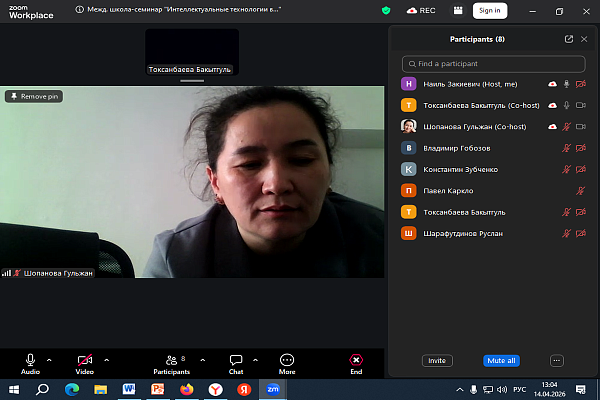Toggle microphone for Шопанова Гульжан in list

pyautogui.click(x=567, y=127)
